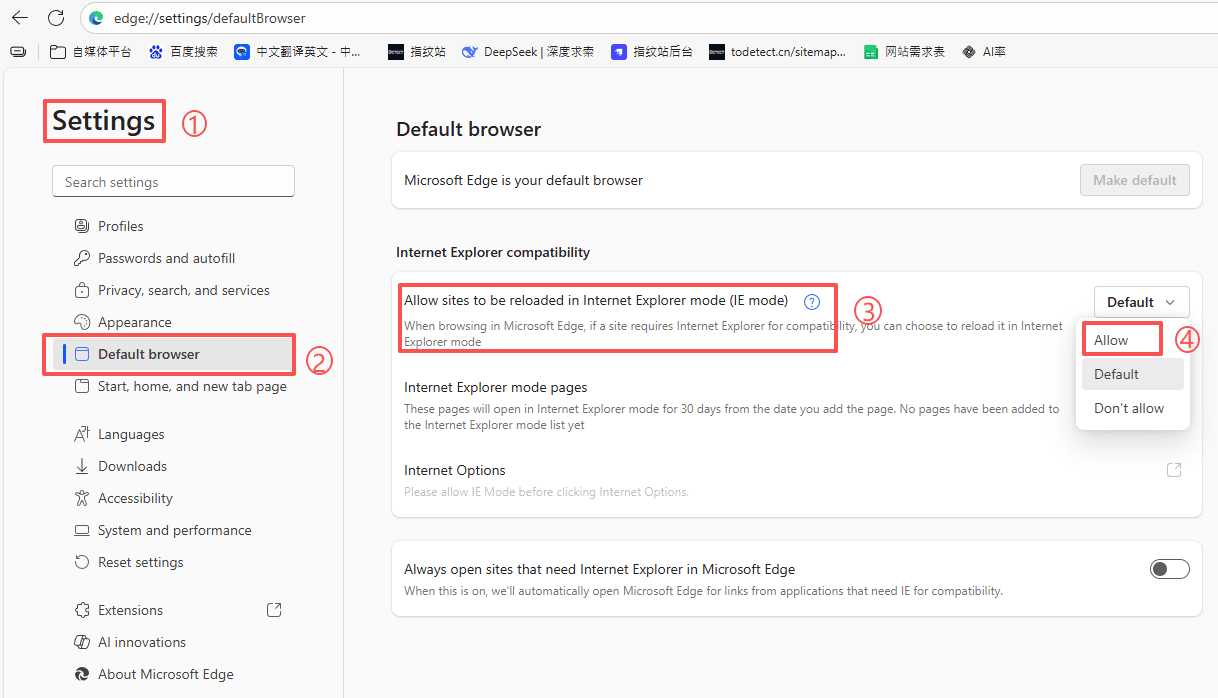Click the Internet Explorer compatibility heading
Viewport: 1218px width, 698px height.
[x=493, y=252]
